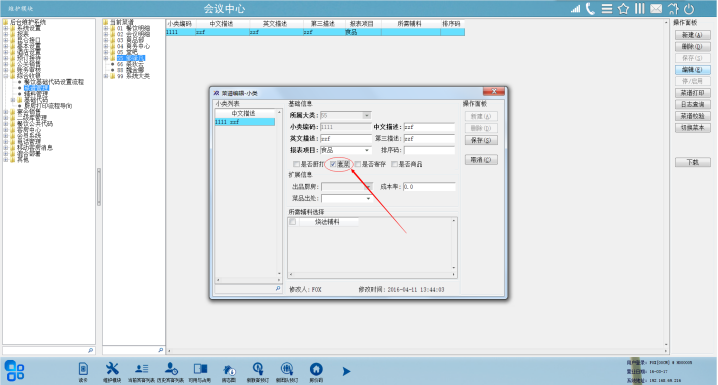The height and width of the screenshot is (385, 718).
Task: Open the mail envelope icon in top bar
Action: (656, 9)
